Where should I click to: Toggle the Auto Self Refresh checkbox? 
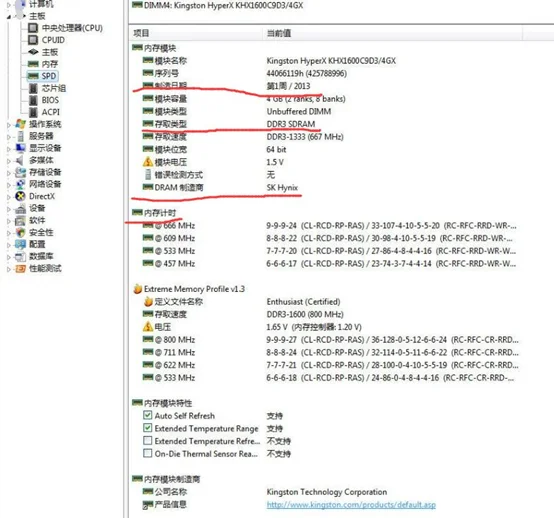[x=148, y=415]
